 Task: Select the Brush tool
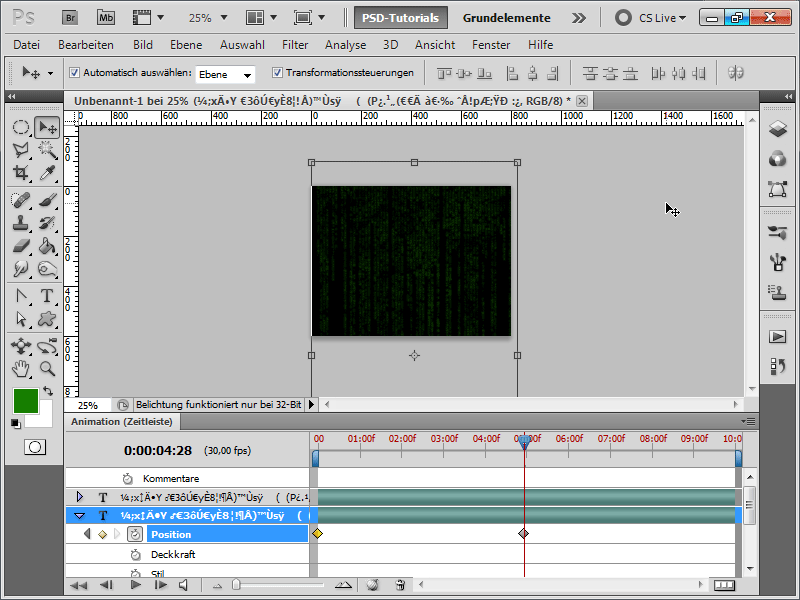tap(47, 200)
